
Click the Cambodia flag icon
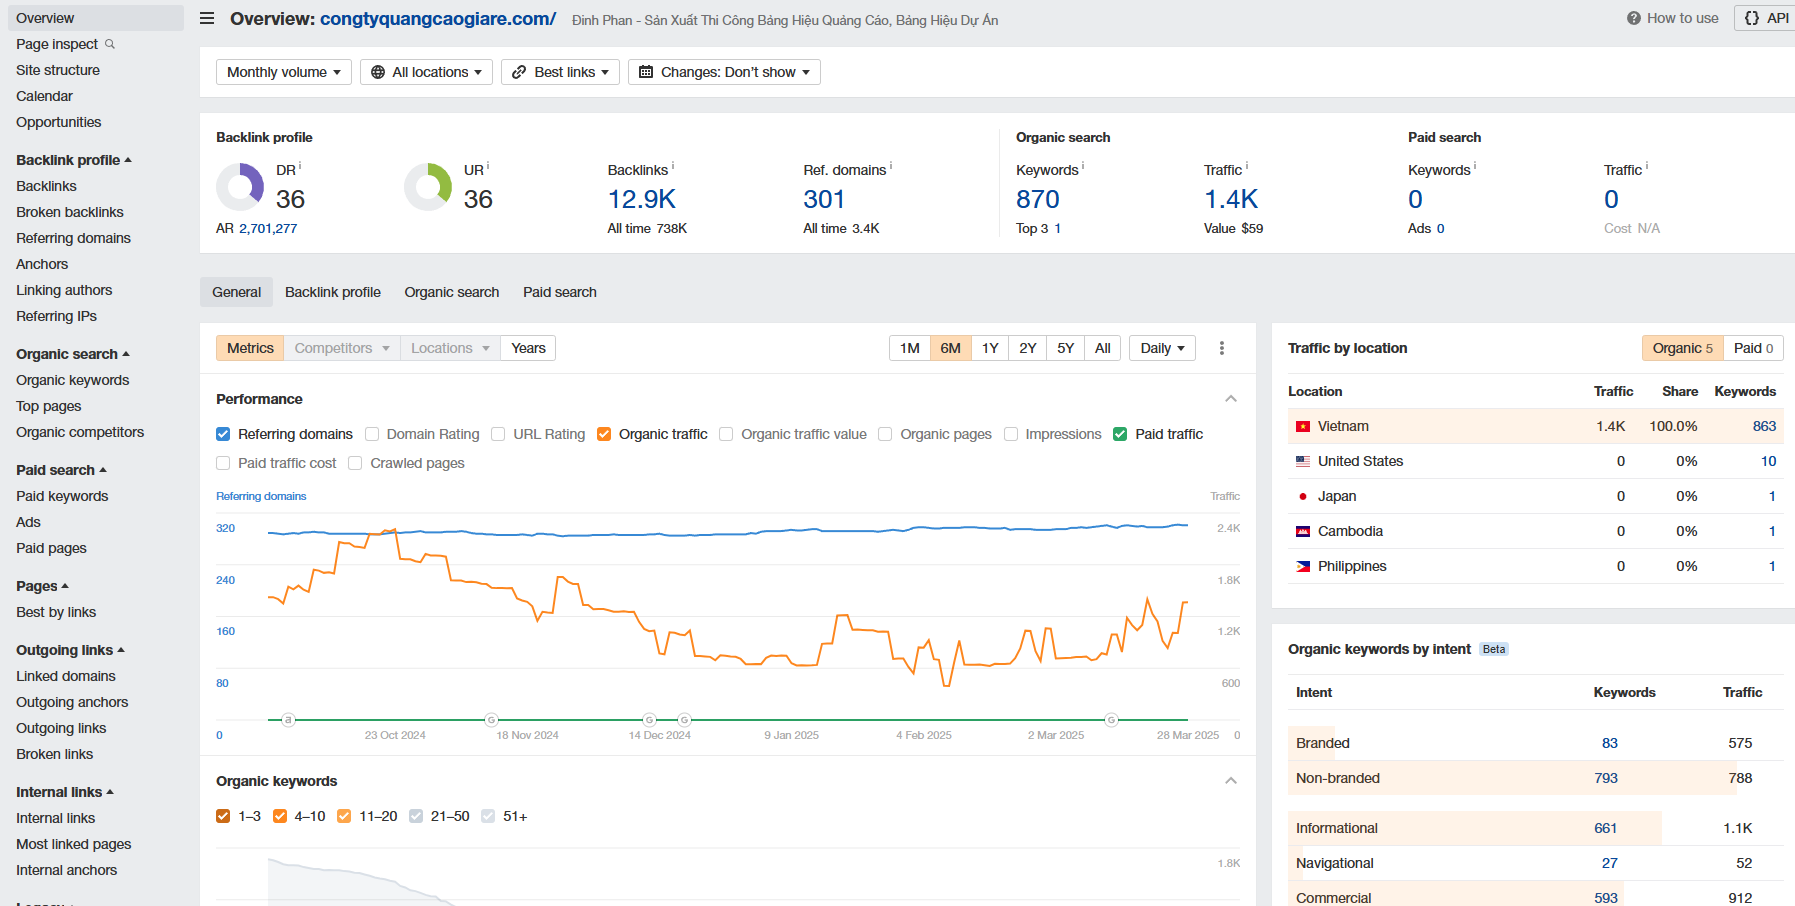(x=1303, y=532)
